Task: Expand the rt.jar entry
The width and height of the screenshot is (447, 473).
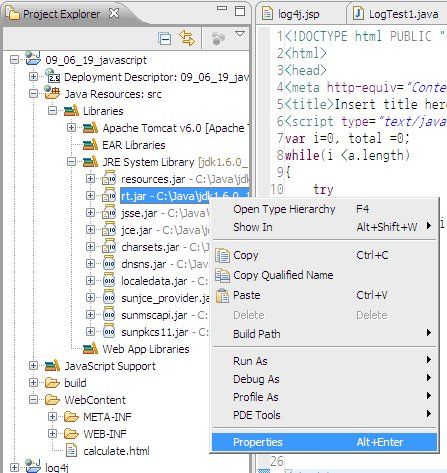Action: pos(90,196)
